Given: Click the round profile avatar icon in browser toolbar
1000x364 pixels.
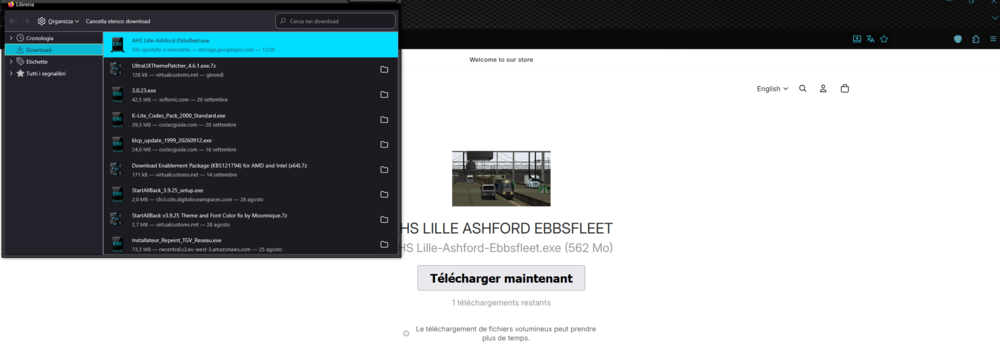Looking at the screenshot, I should [958, 39].
